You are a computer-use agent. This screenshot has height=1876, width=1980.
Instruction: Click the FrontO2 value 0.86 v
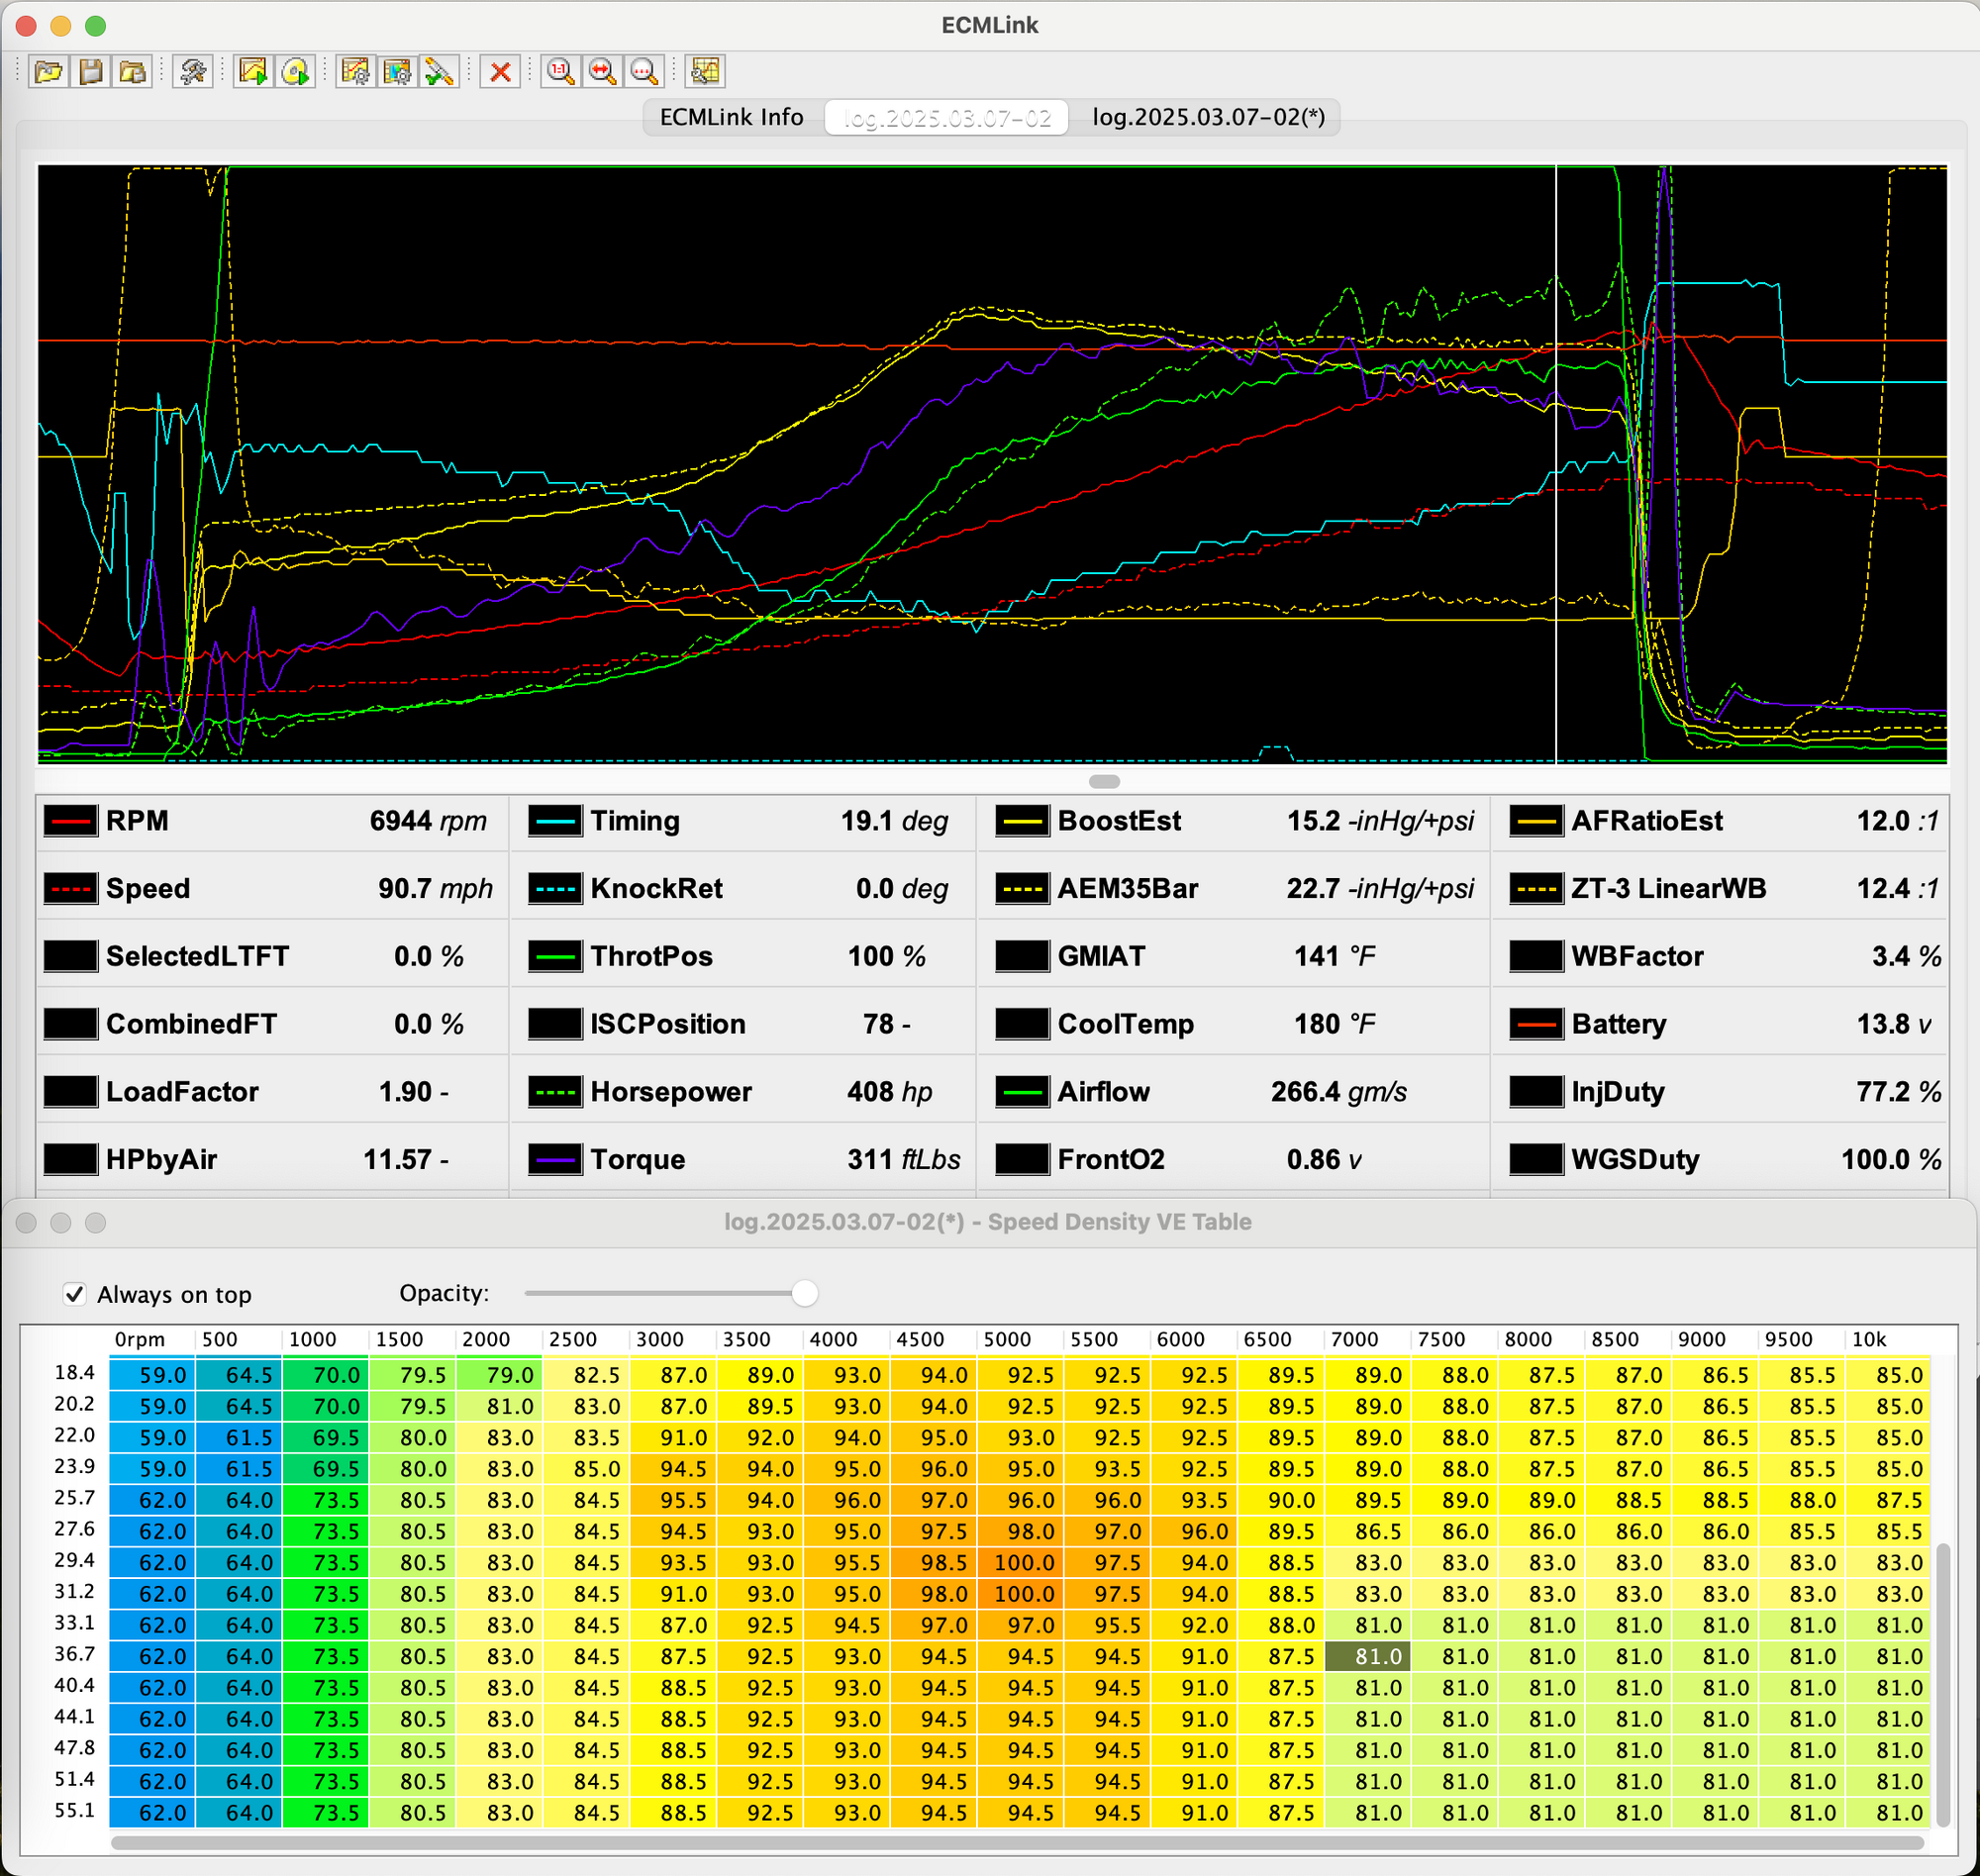click(x=1324, y=1159)
